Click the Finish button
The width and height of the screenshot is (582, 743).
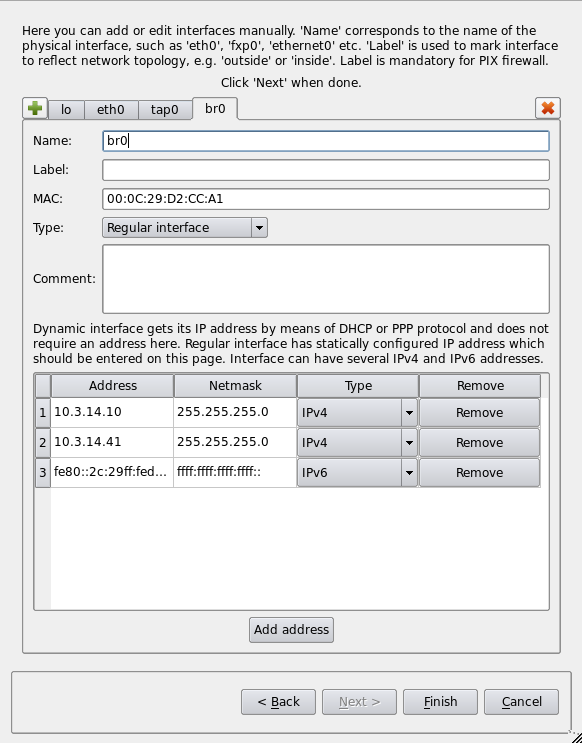coord(440,702)
